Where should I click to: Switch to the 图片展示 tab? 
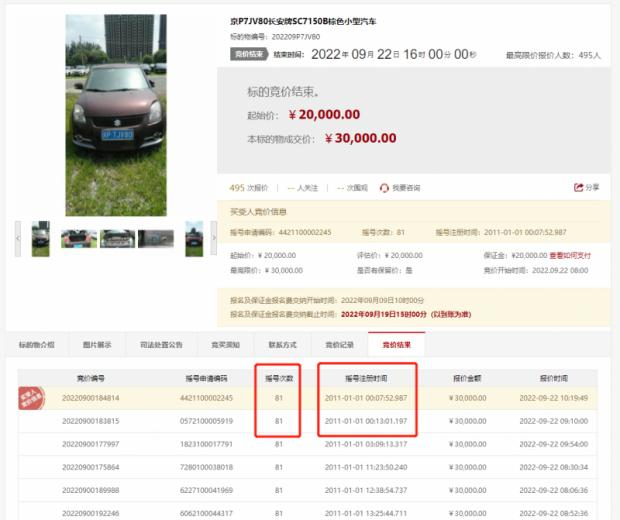[x=97, y=345]
